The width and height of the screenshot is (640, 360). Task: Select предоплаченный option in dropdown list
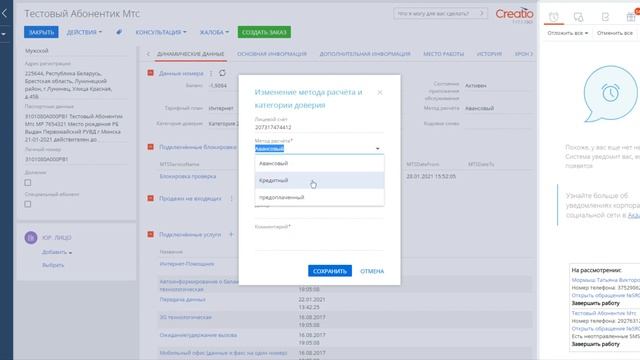[319, 197]
